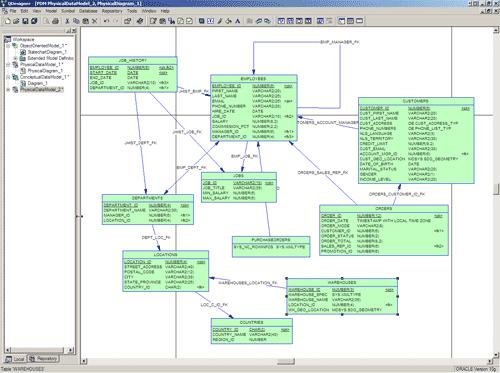Viewport: 500px width, 373px height.
Task: Select the EMPLOYEES table header
Action: pyautogui.click(x=254, y=79)
